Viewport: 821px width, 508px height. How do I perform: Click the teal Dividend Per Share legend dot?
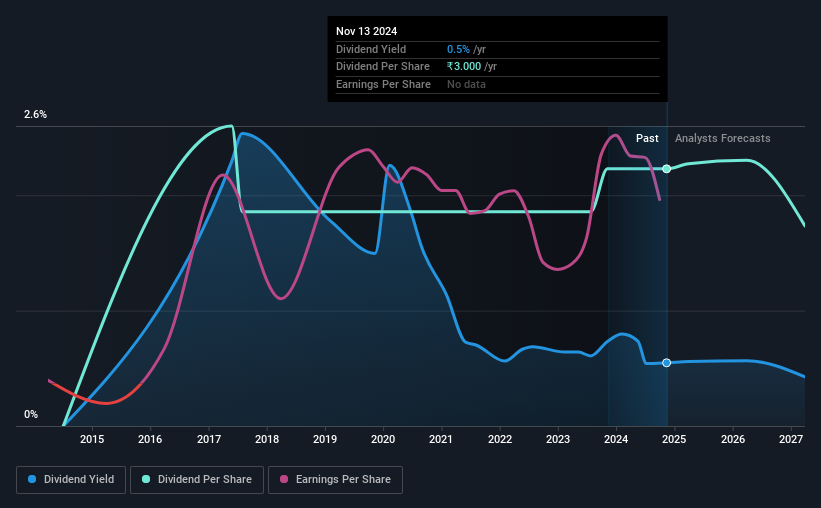coord(146,479)
